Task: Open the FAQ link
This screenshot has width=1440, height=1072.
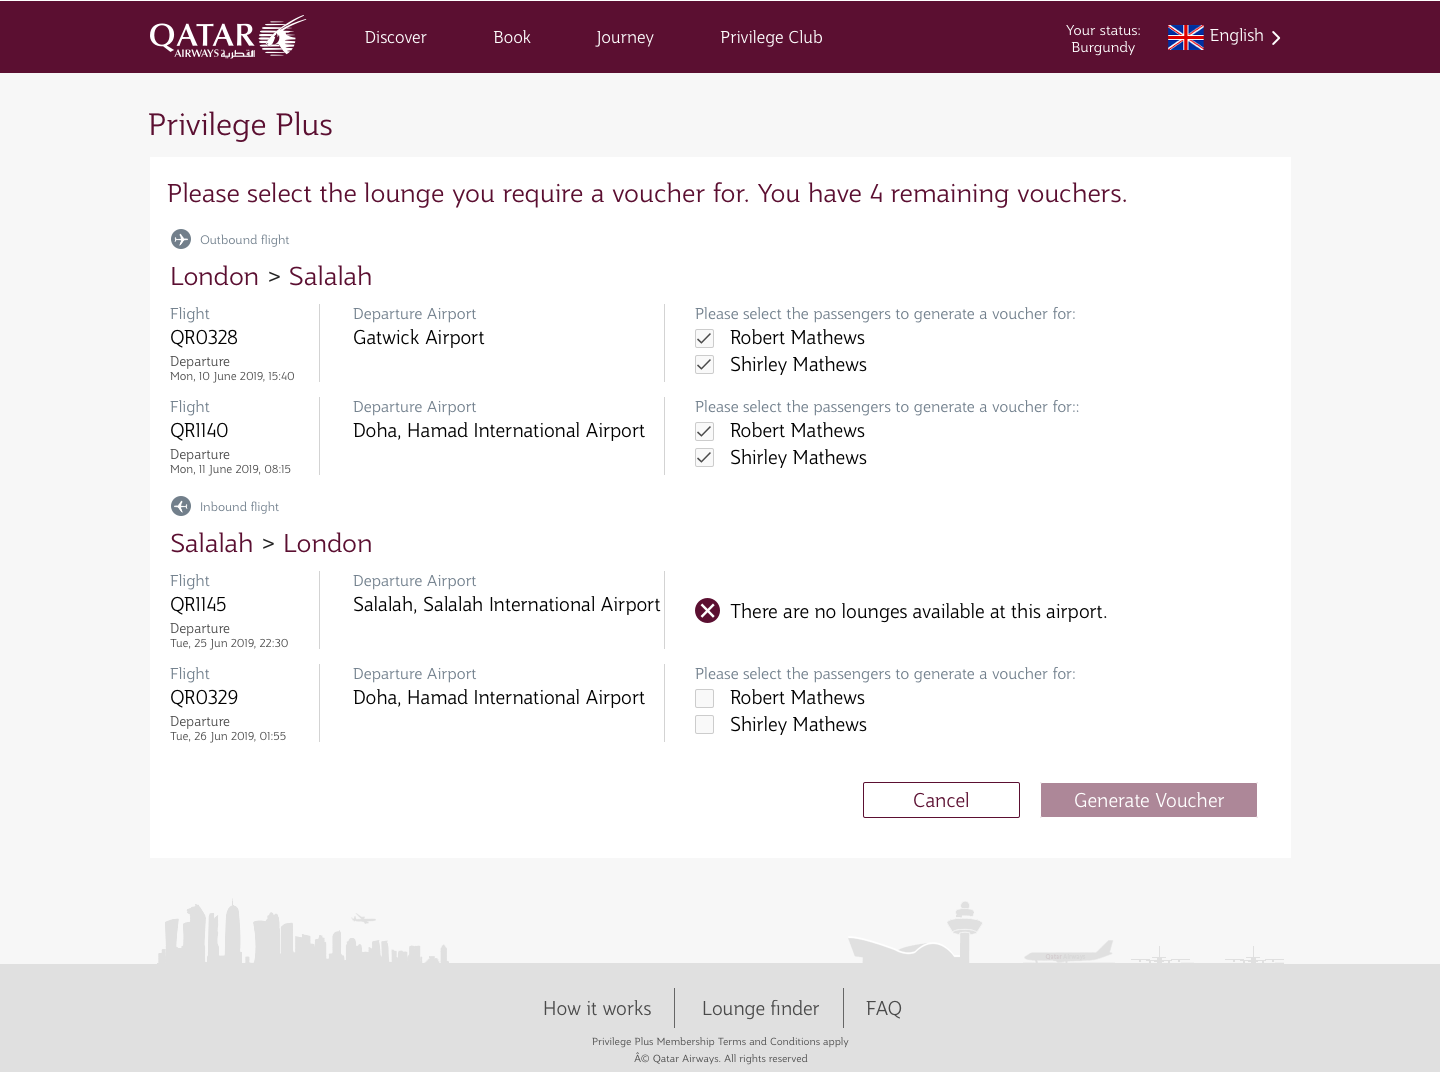Action: [884, 1008]
